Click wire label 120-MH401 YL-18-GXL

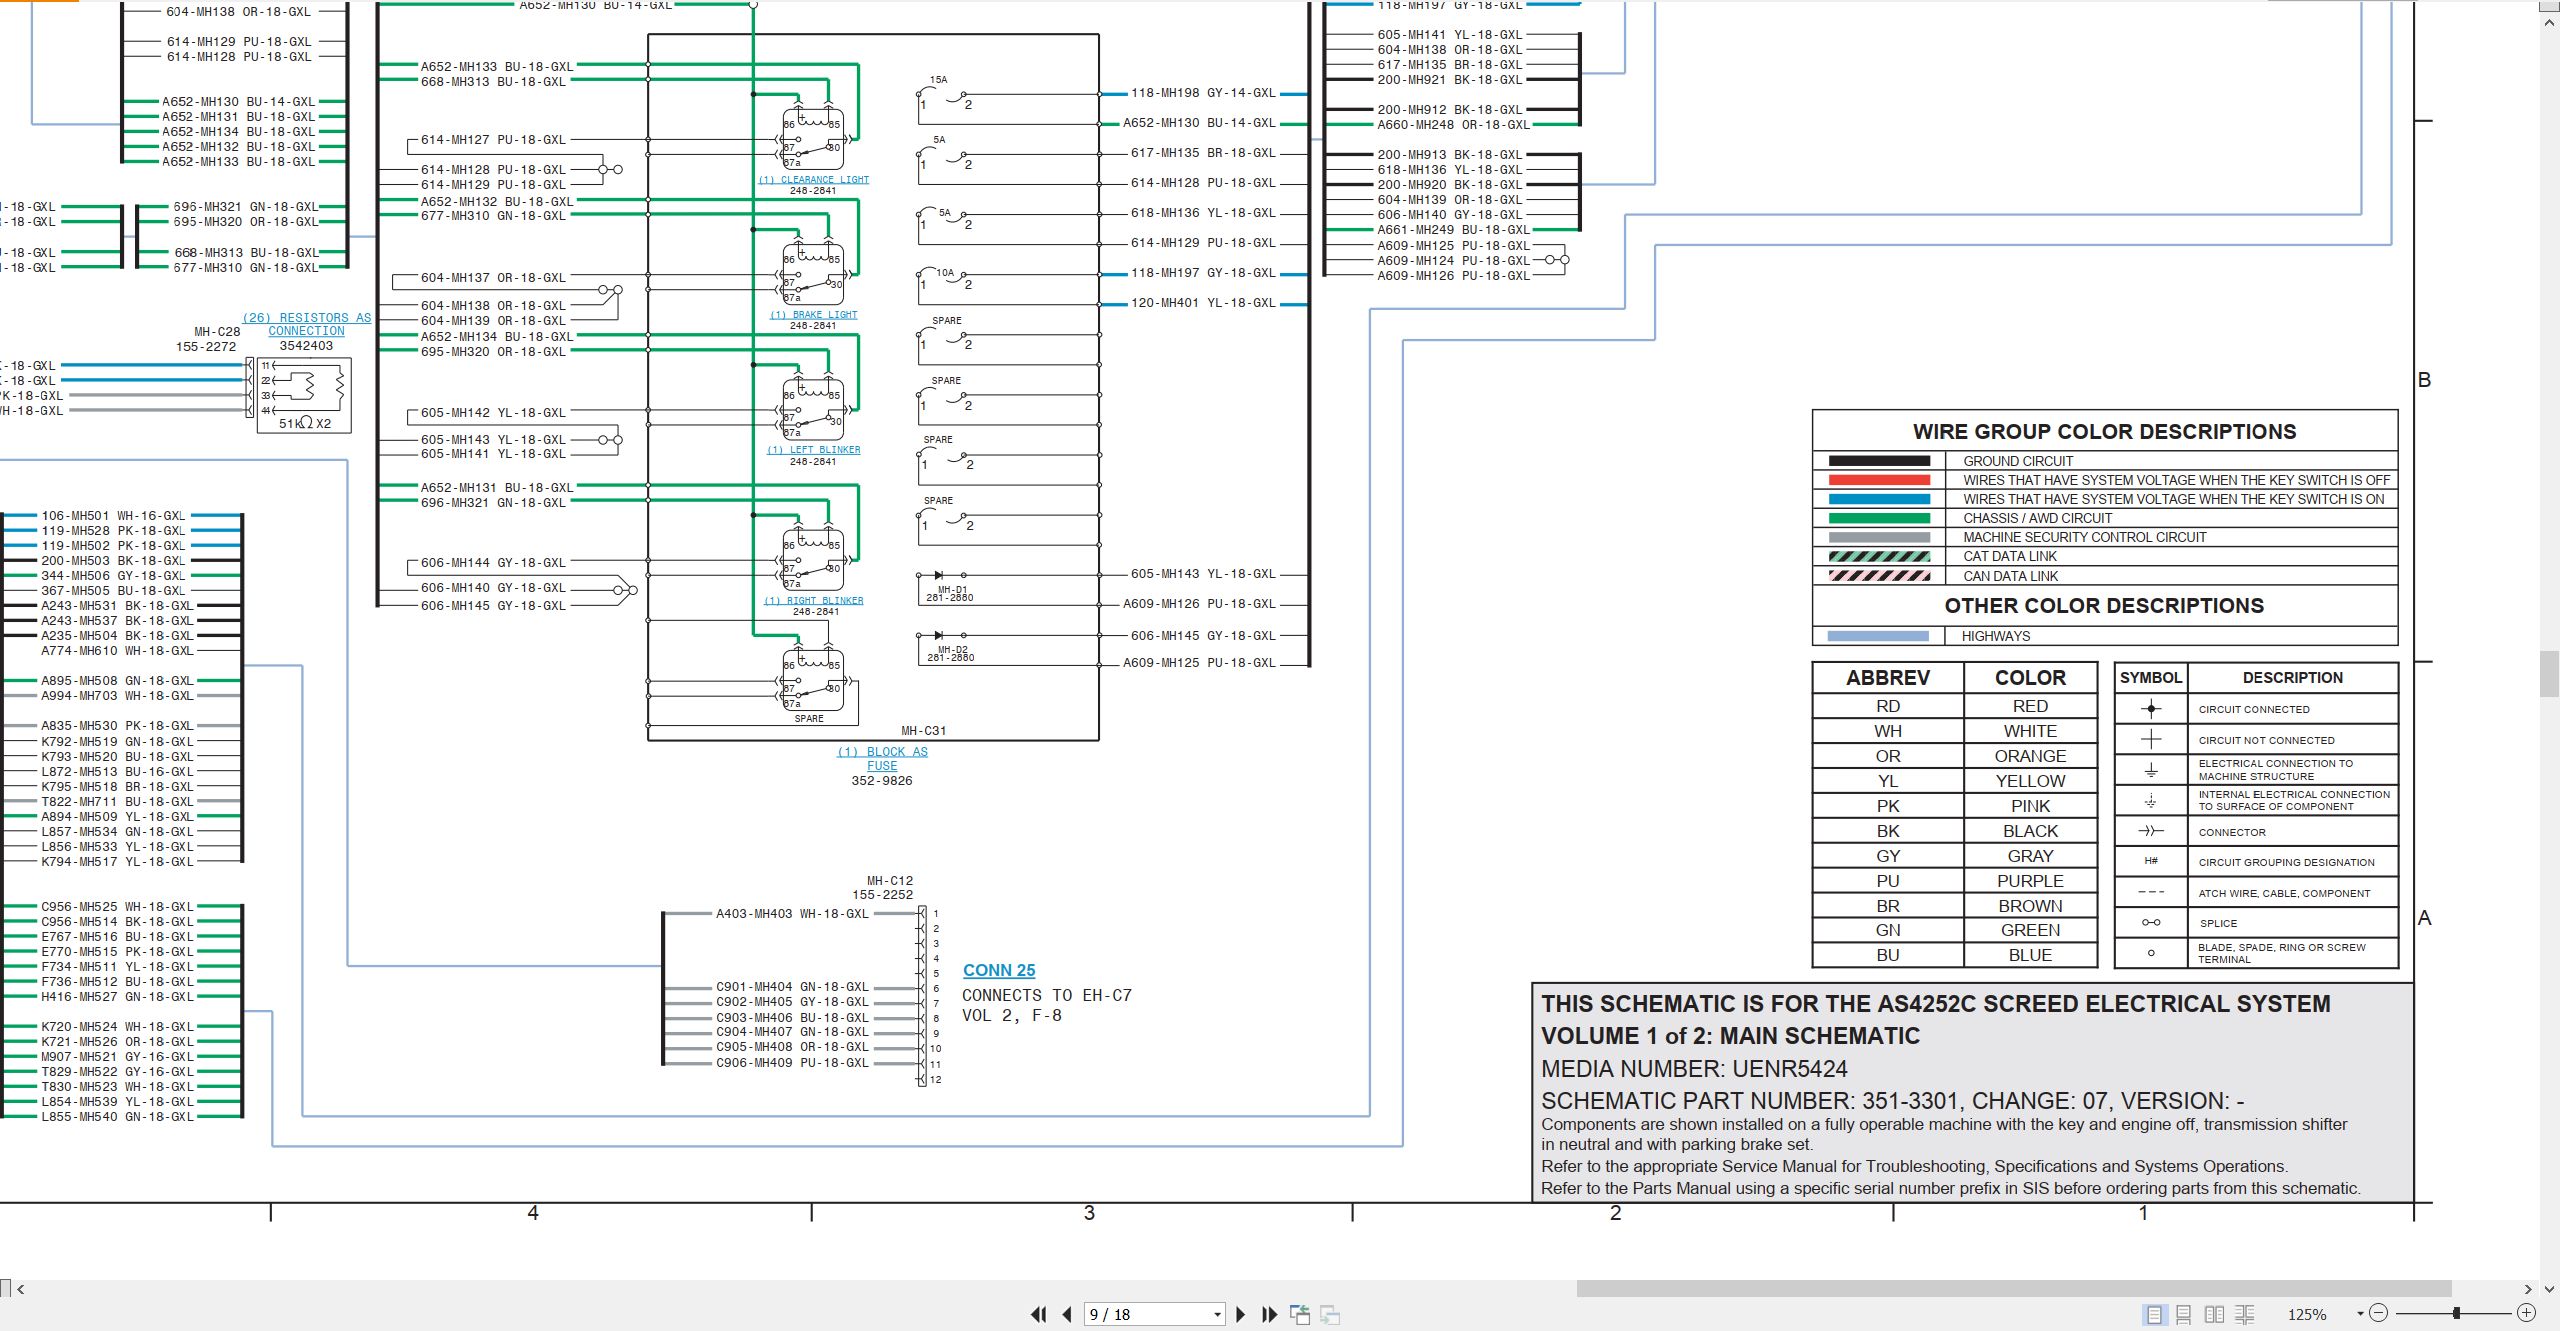(1203, 303)
